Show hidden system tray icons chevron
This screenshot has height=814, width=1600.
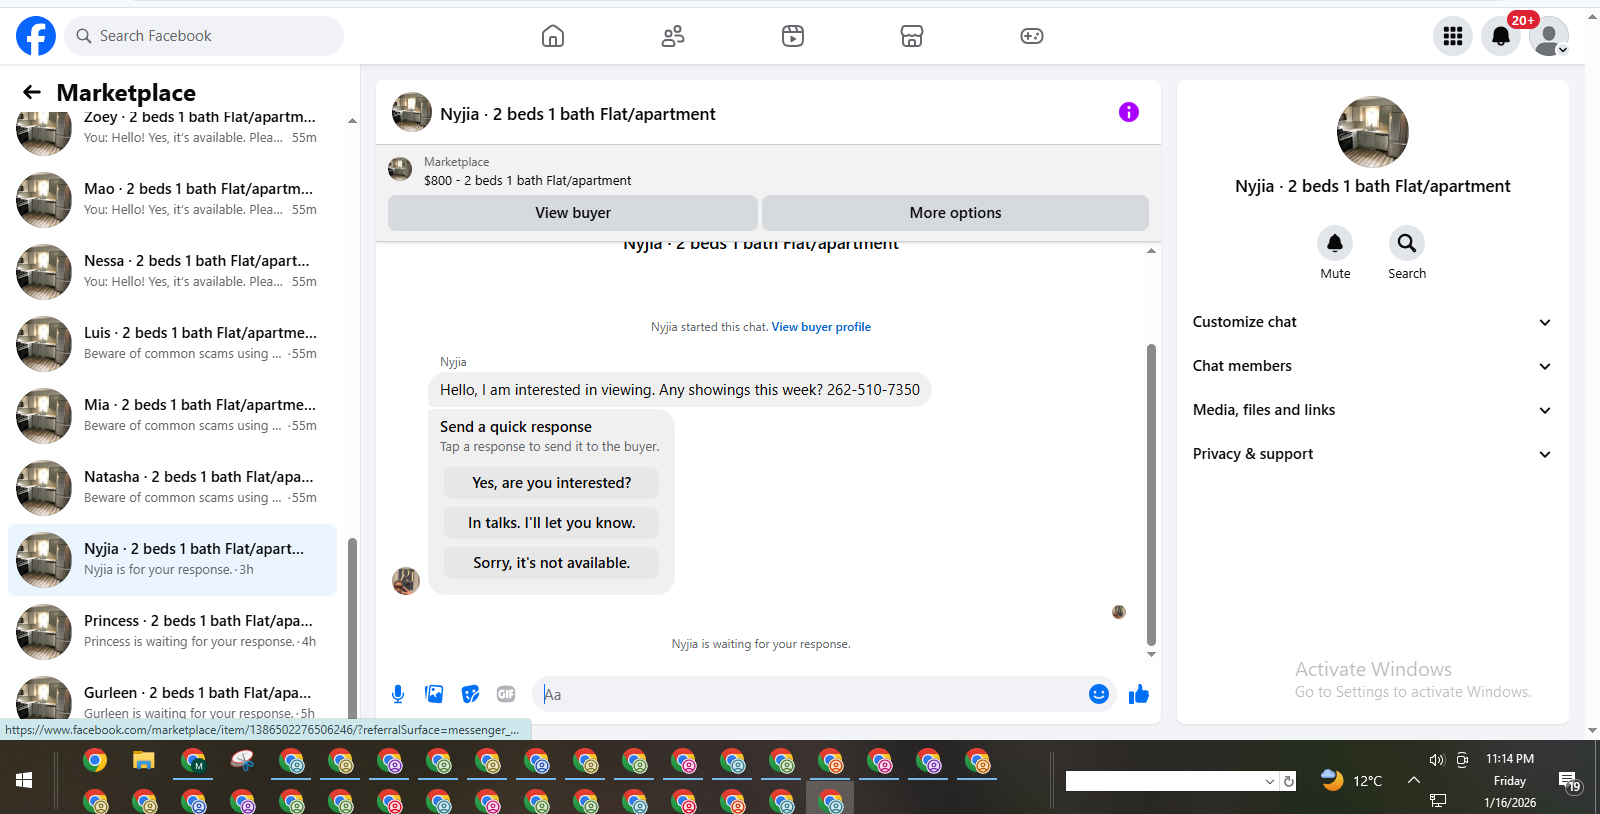1414,780
